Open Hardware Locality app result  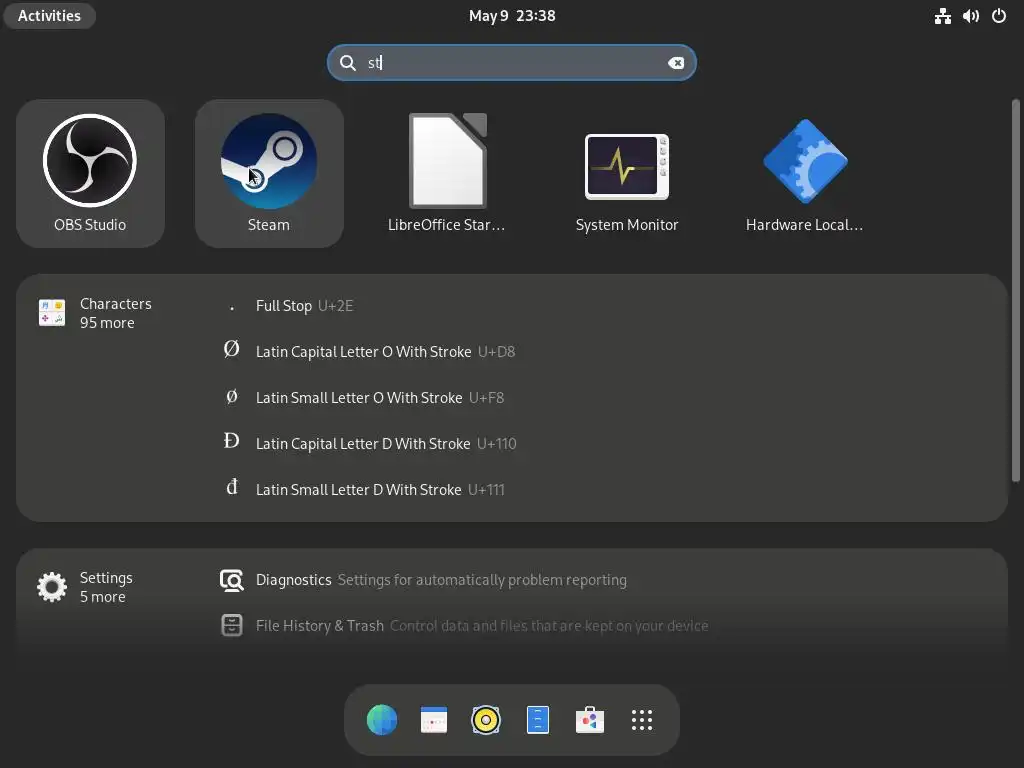click(805, 174)
